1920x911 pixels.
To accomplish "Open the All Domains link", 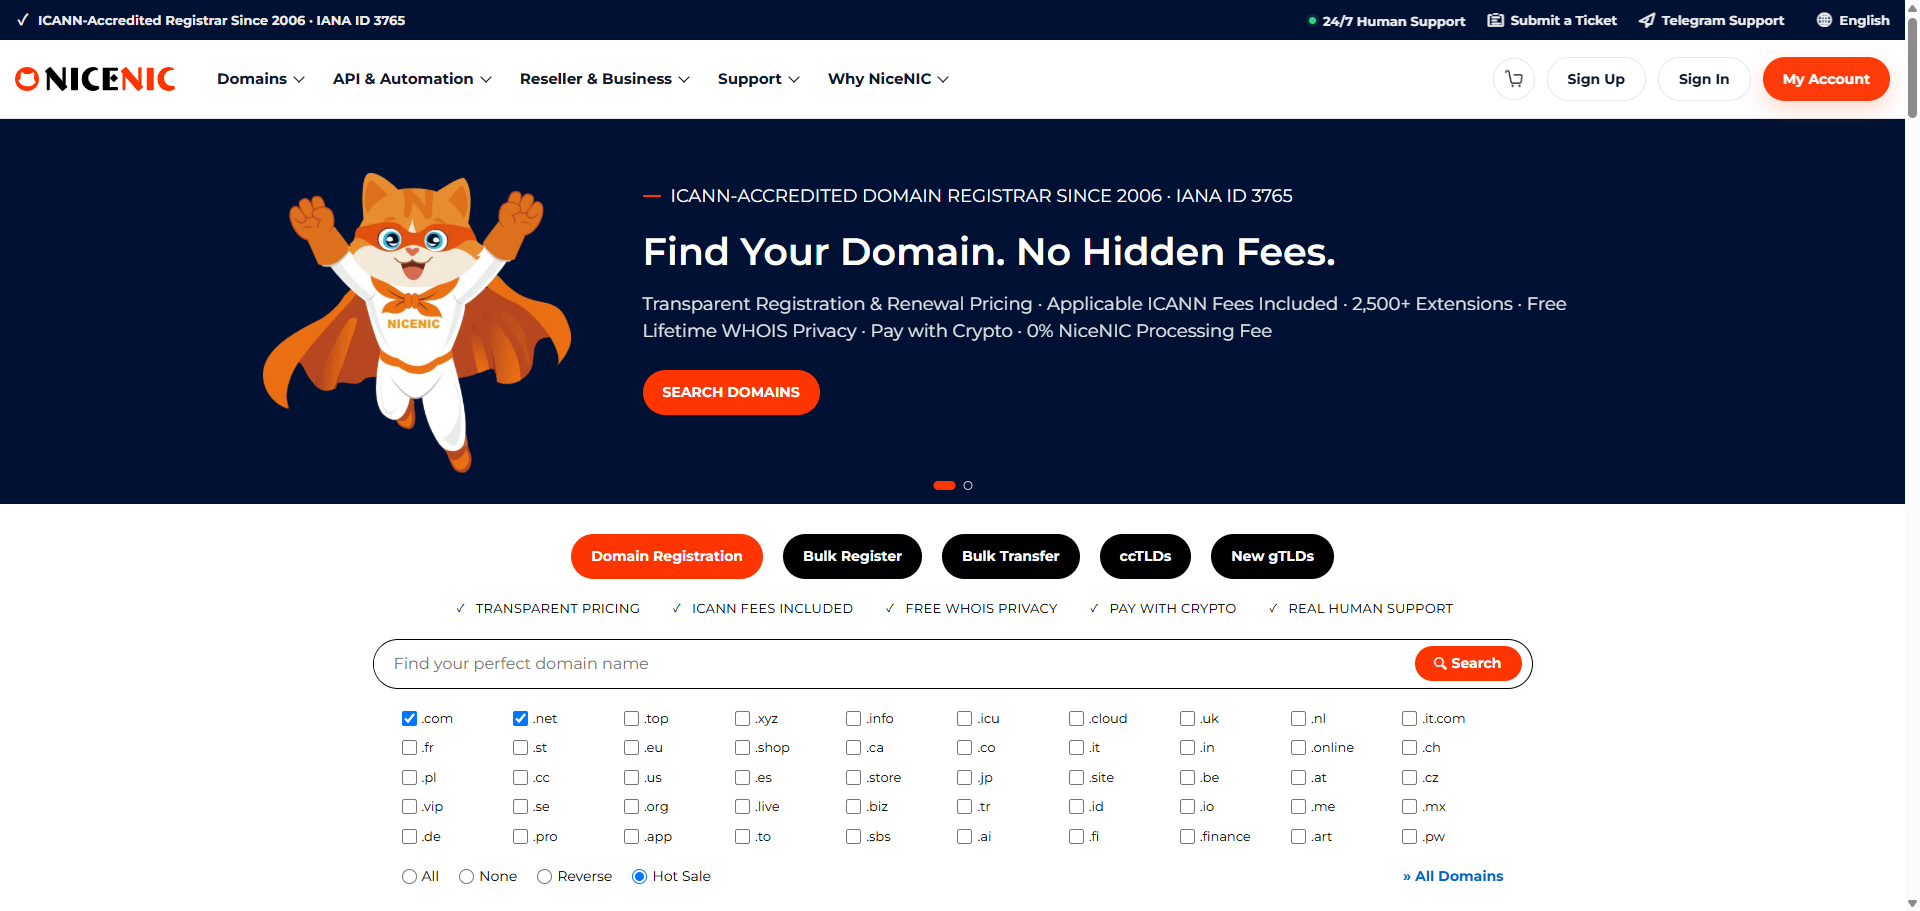I will pos(1453,876).
